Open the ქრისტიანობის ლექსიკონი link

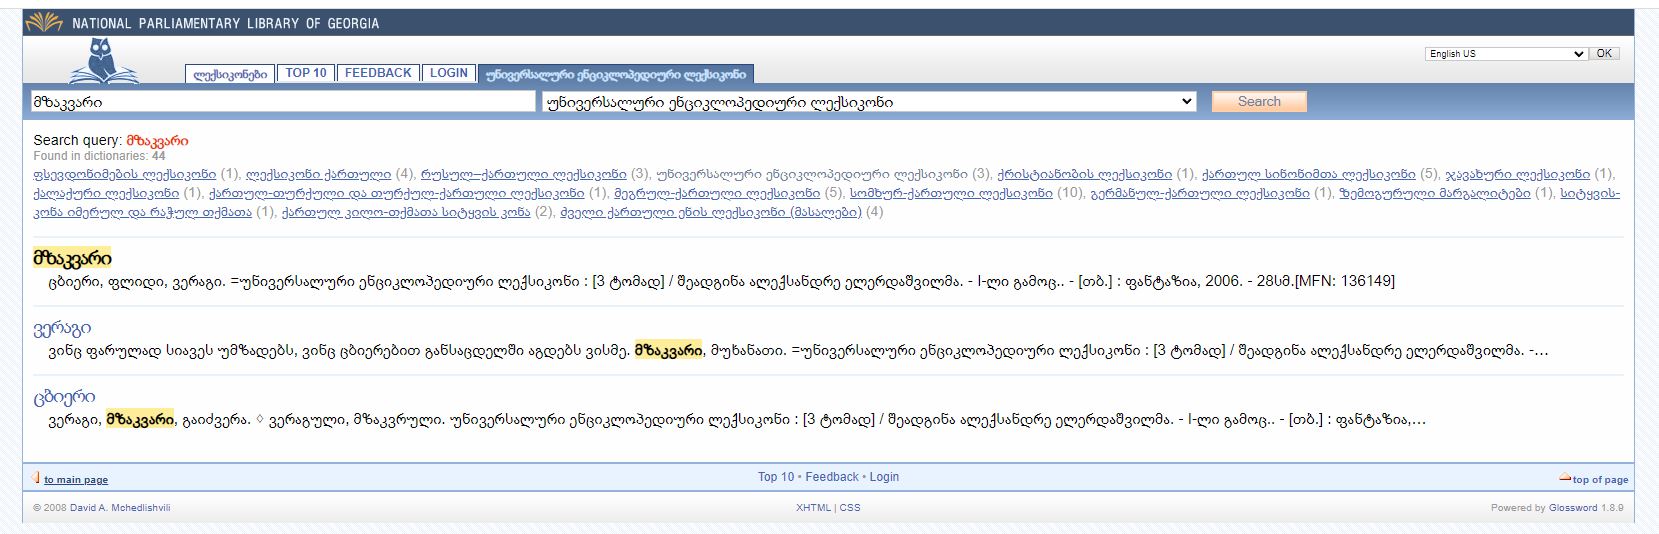pyautogui.click(x=1084, y=174)
